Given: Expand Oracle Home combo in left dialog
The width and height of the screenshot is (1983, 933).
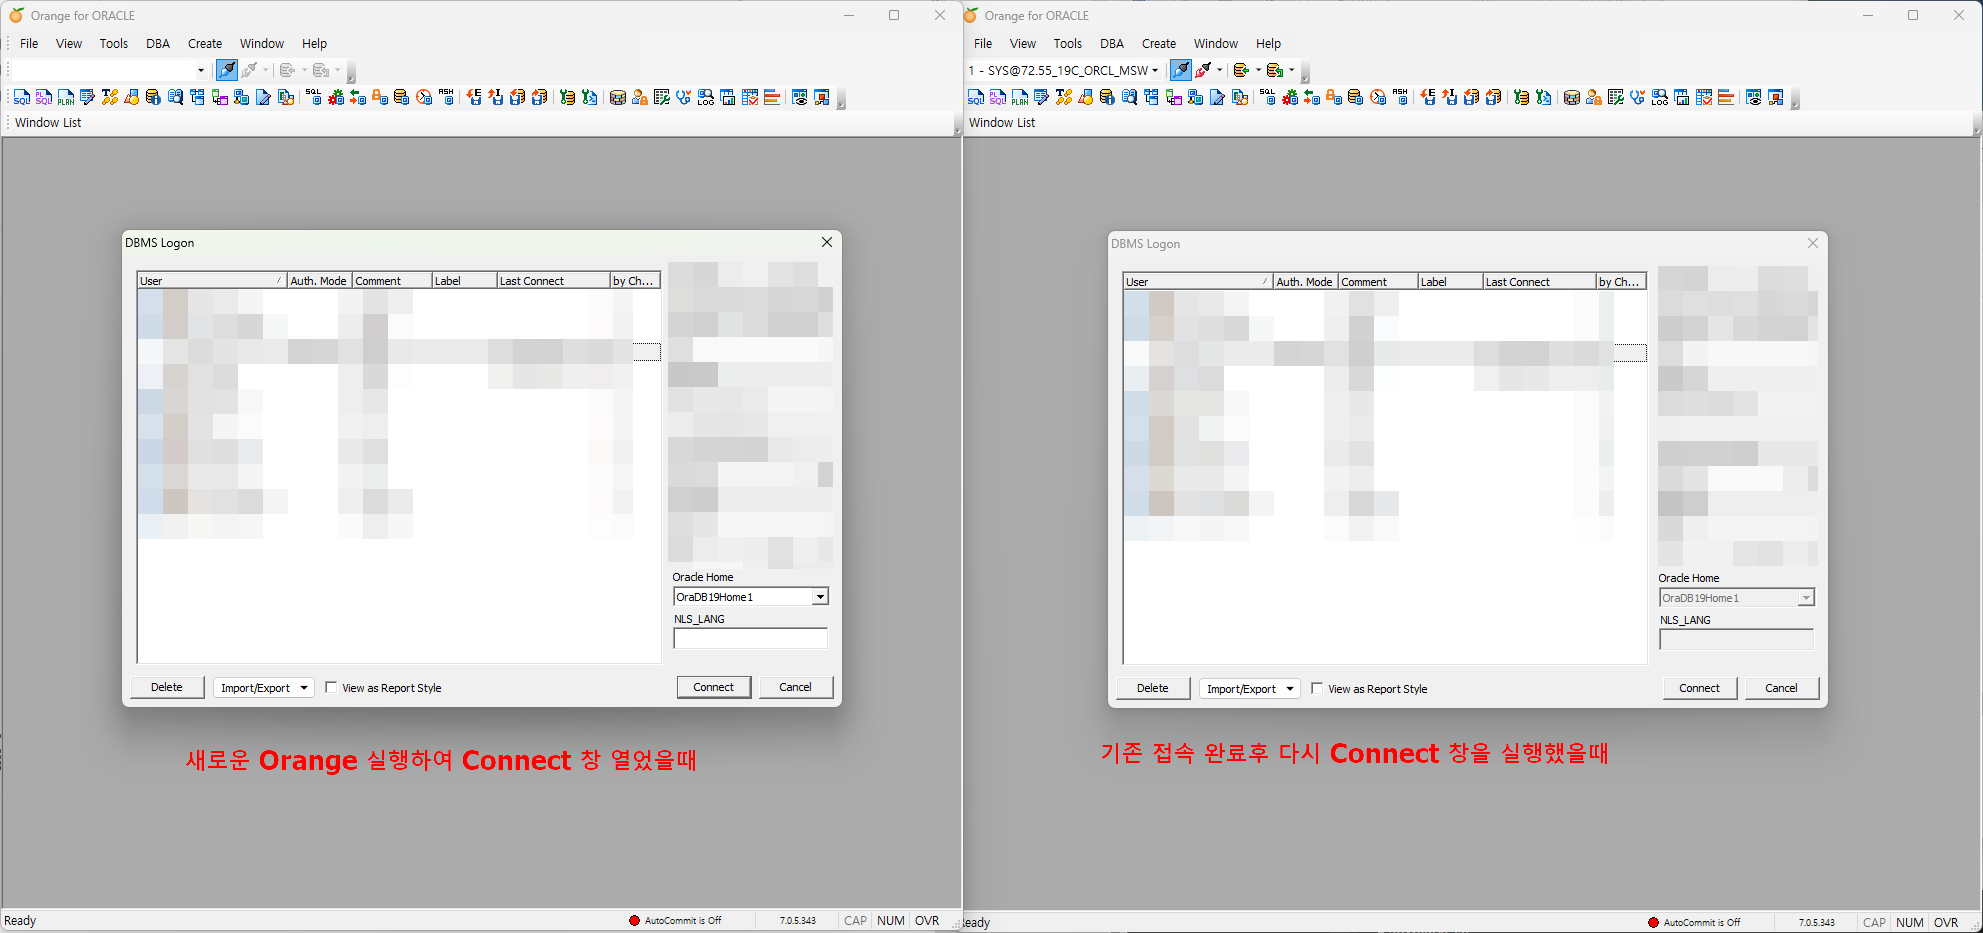Looking at the screenshot, I should click(820, 597).
